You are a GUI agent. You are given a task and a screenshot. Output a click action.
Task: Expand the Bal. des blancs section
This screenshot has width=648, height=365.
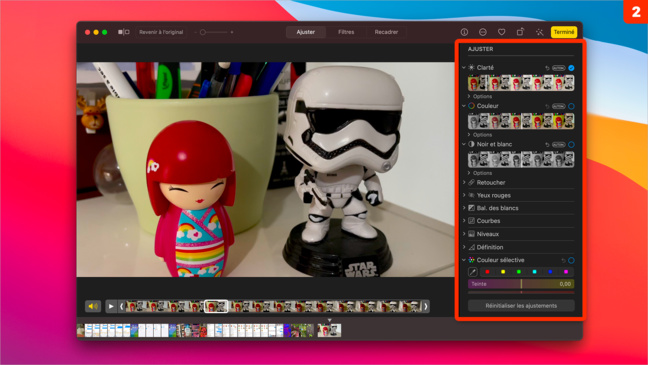(x=464, y=208)
